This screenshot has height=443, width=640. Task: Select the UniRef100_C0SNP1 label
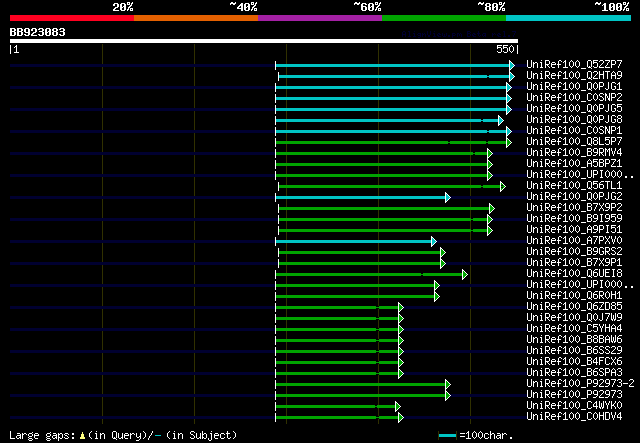pyautogui.click(x=574, y=131)
